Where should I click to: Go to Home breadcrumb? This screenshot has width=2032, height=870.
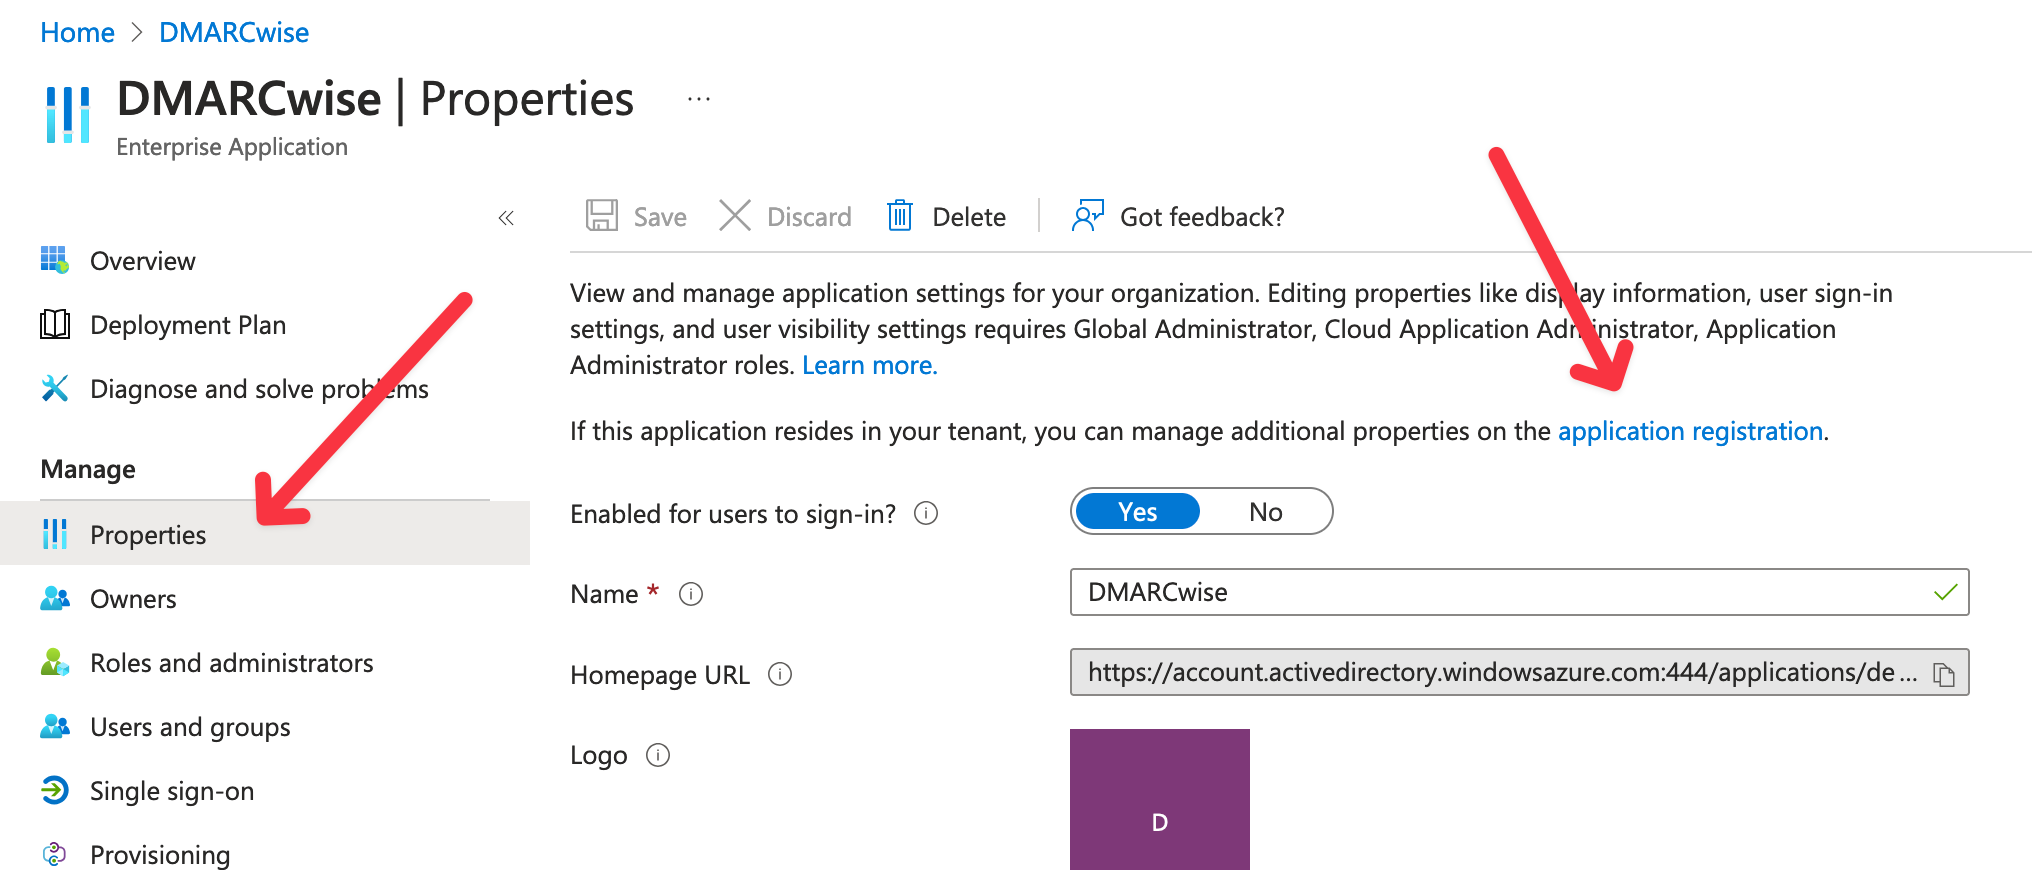click(x=77, y=33)
